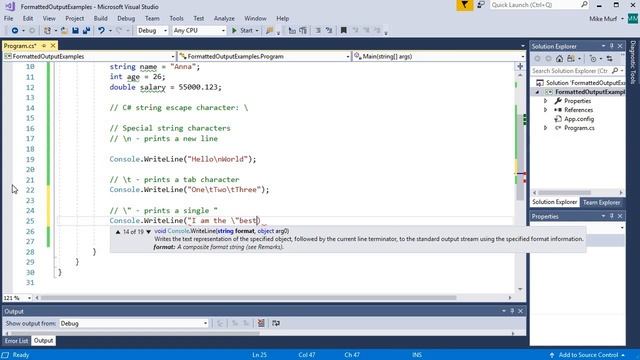The image size is (640, 360).
Task: Open the feedback icon next to Quick Launch
Action: point(481,5)
